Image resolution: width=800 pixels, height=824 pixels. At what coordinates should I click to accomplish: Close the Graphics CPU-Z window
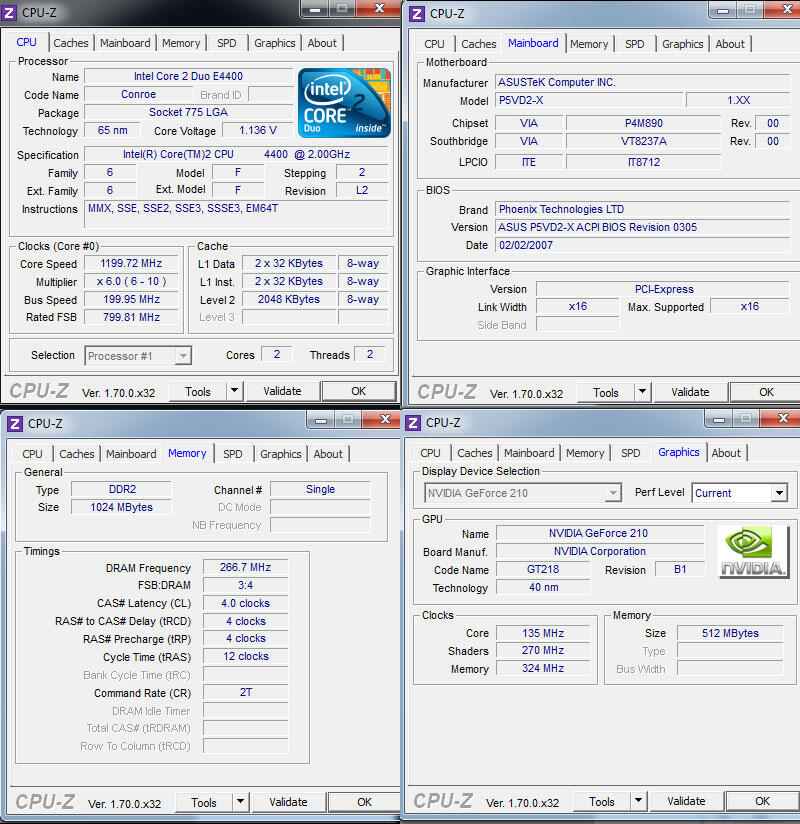[x=783, y=419]
